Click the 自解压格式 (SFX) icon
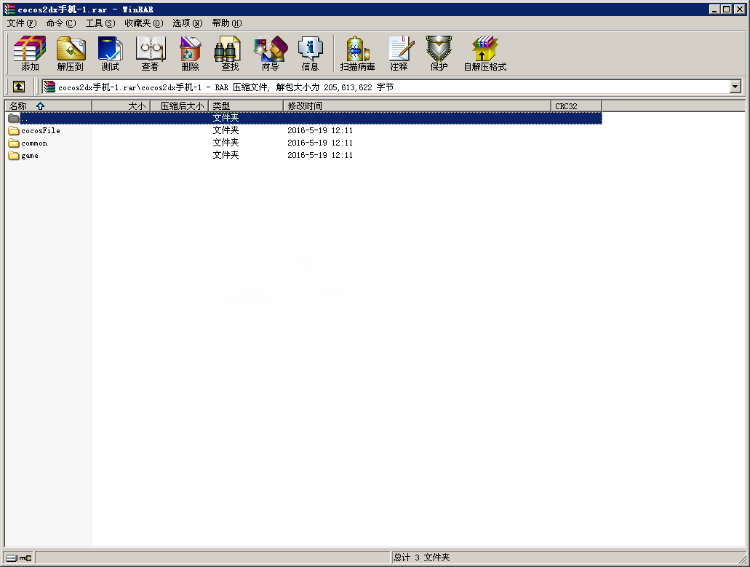 point(485,53)
